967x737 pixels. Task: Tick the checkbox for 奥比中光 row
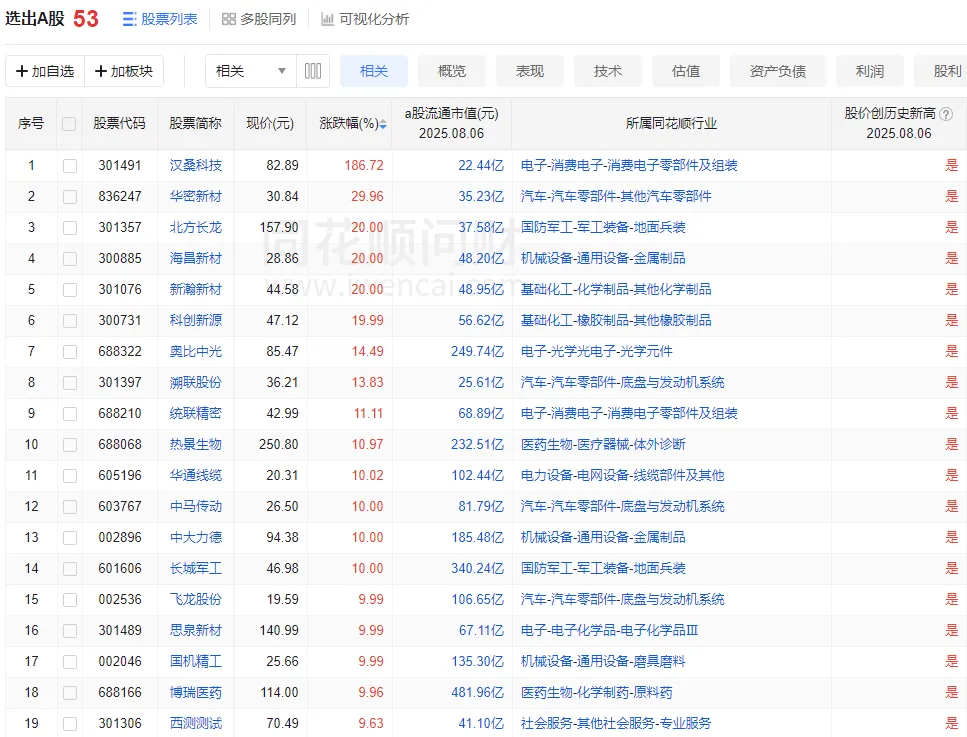(69, 352)
